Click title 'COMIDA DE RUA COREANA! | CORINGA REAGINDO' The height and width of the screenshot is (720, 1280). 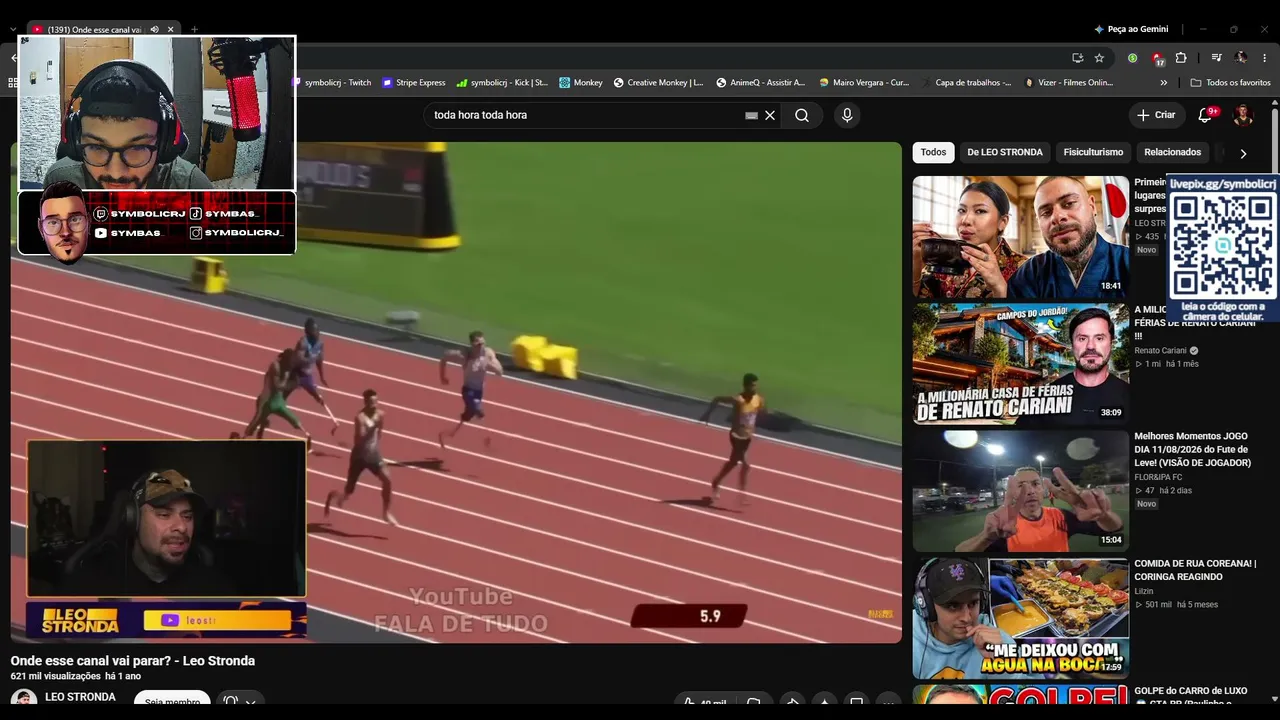(1195, 570)
